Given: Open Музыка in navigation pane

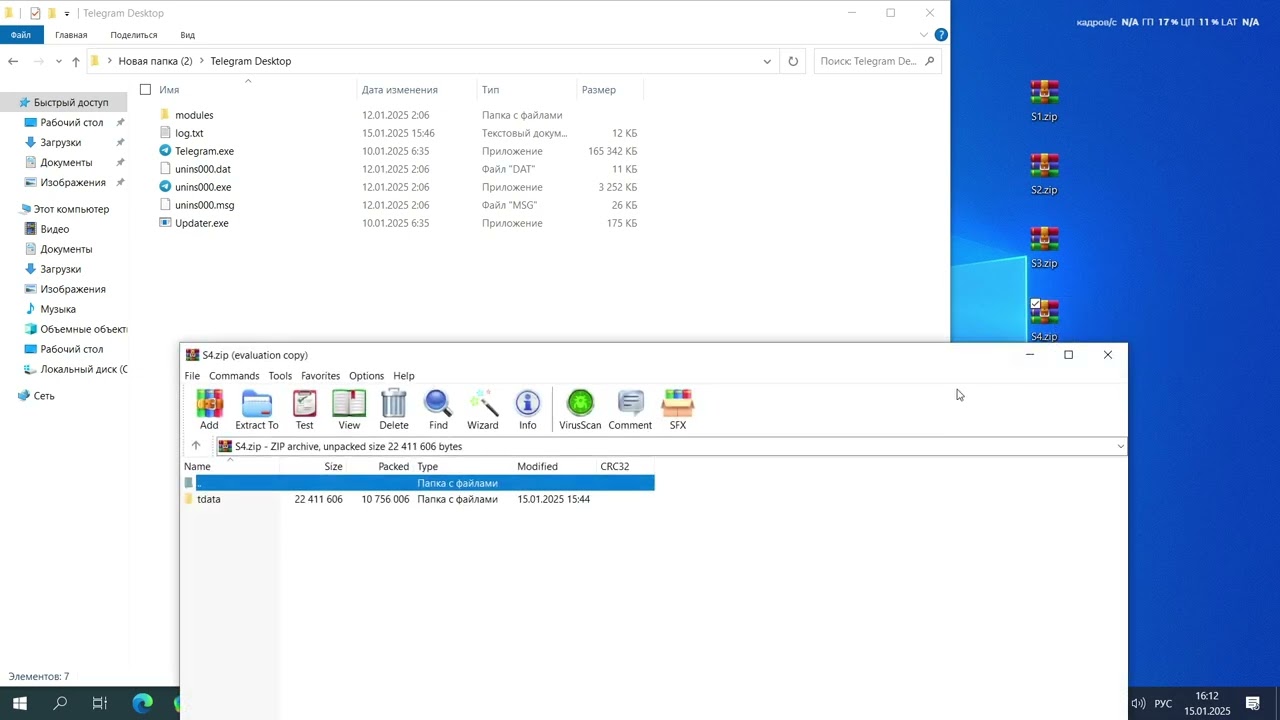Looking at the screenshot, I should 58,309.
